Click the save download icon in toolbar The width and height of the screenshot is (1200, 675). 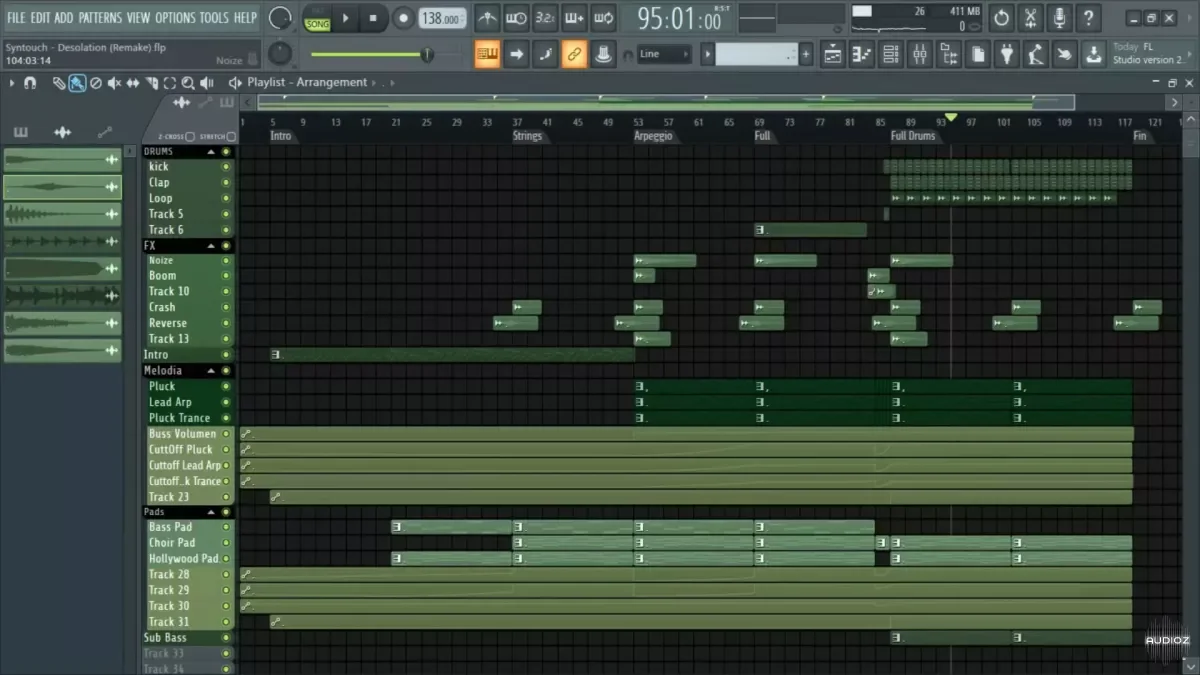1094,54
